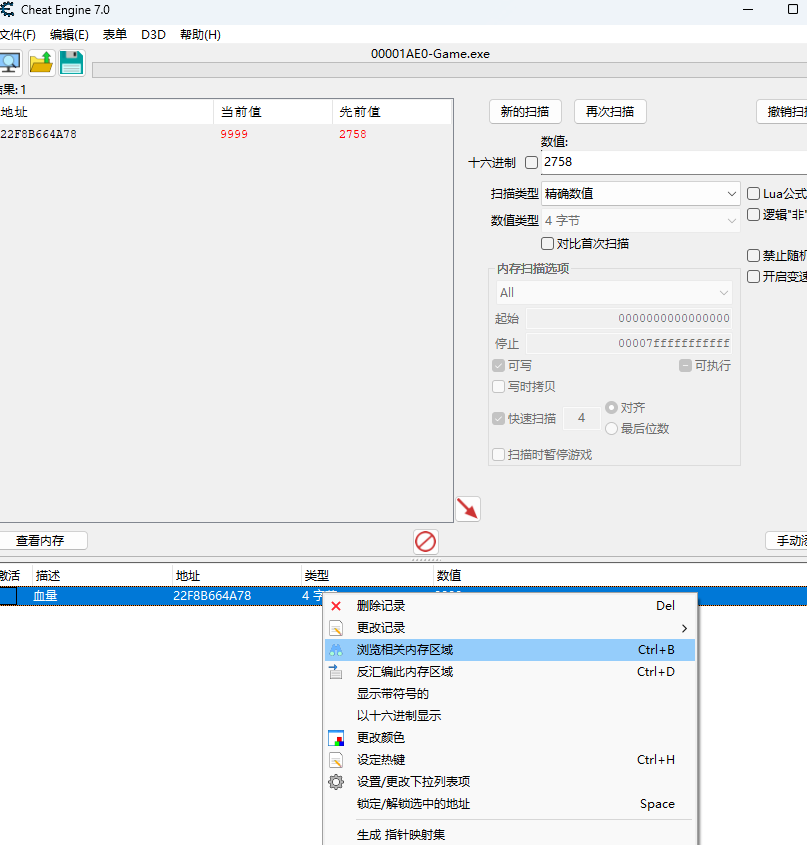Image resolution: width=807 pixels, height=845 pixels.
Task: Click the 停止 stop address field
Action: pyautogui.click(x=629, y=343)
